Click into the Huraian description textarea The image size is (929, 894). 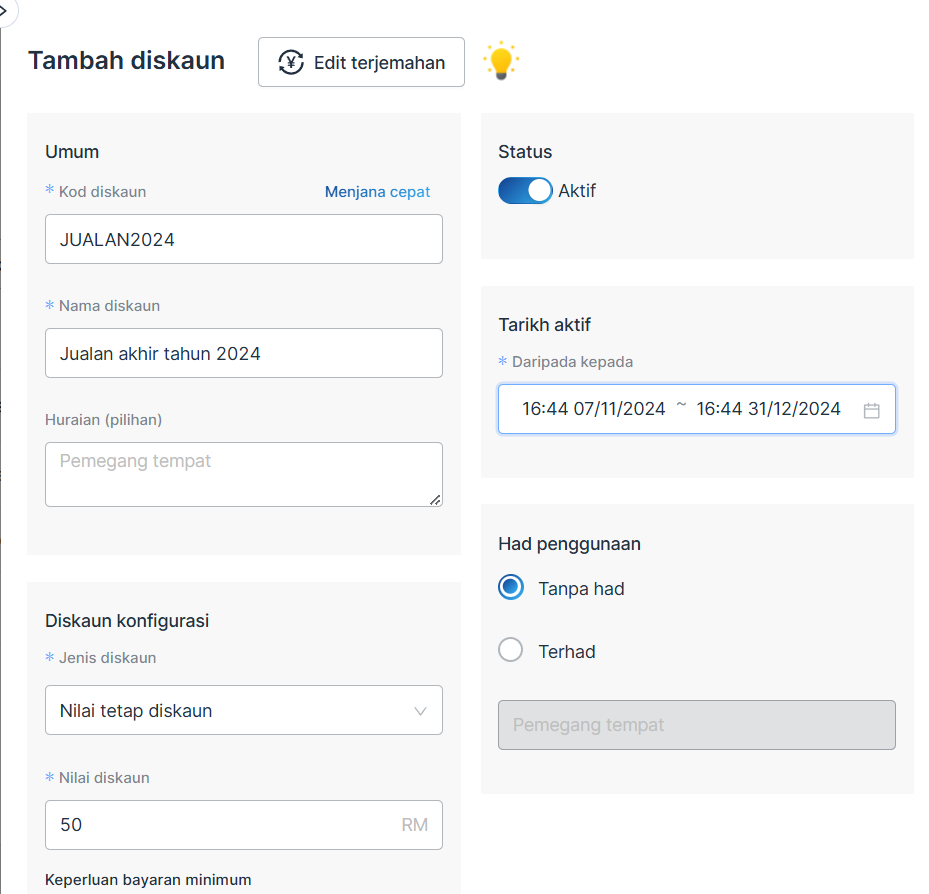coord(243,474)
